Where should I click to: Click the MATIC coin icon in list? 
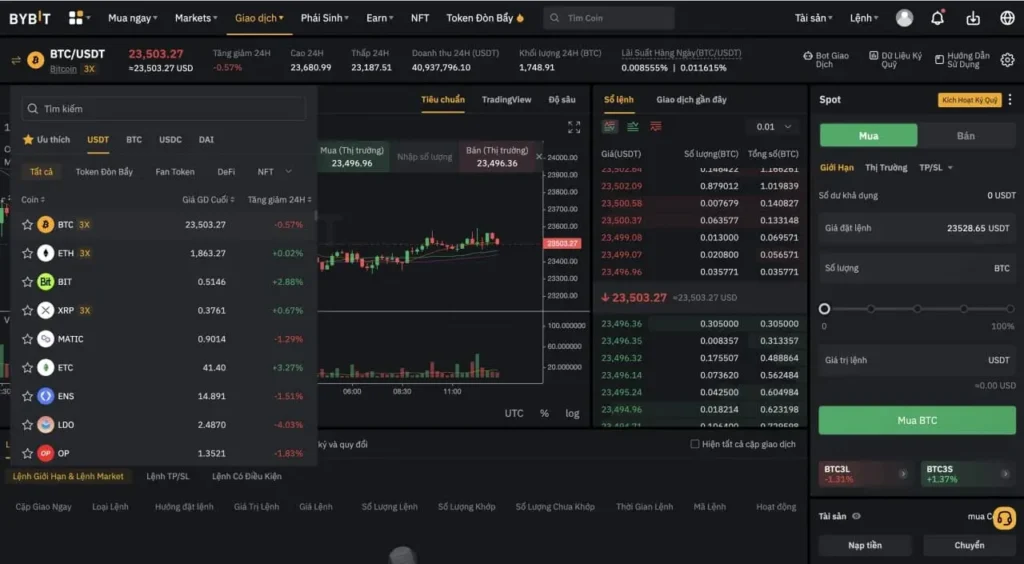pos(46,339)
